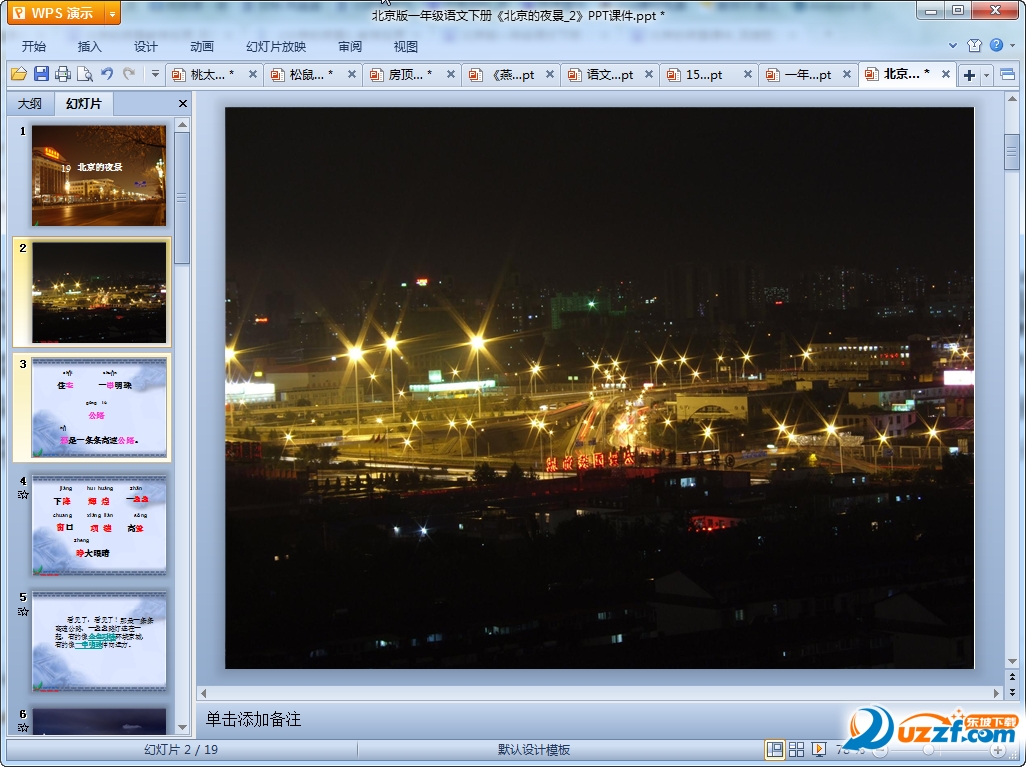1026x767 pixels.
Task: Open the 幻灯片放映 ribbon tab
Action: click(276, 46)
